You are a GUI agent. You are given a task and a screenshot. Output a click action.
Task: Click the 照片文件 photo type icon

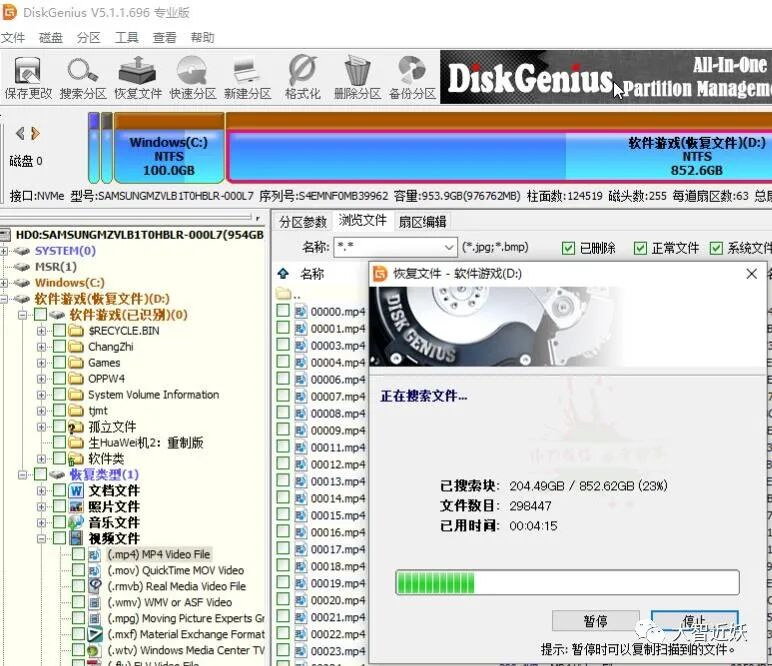pos(76,507)
